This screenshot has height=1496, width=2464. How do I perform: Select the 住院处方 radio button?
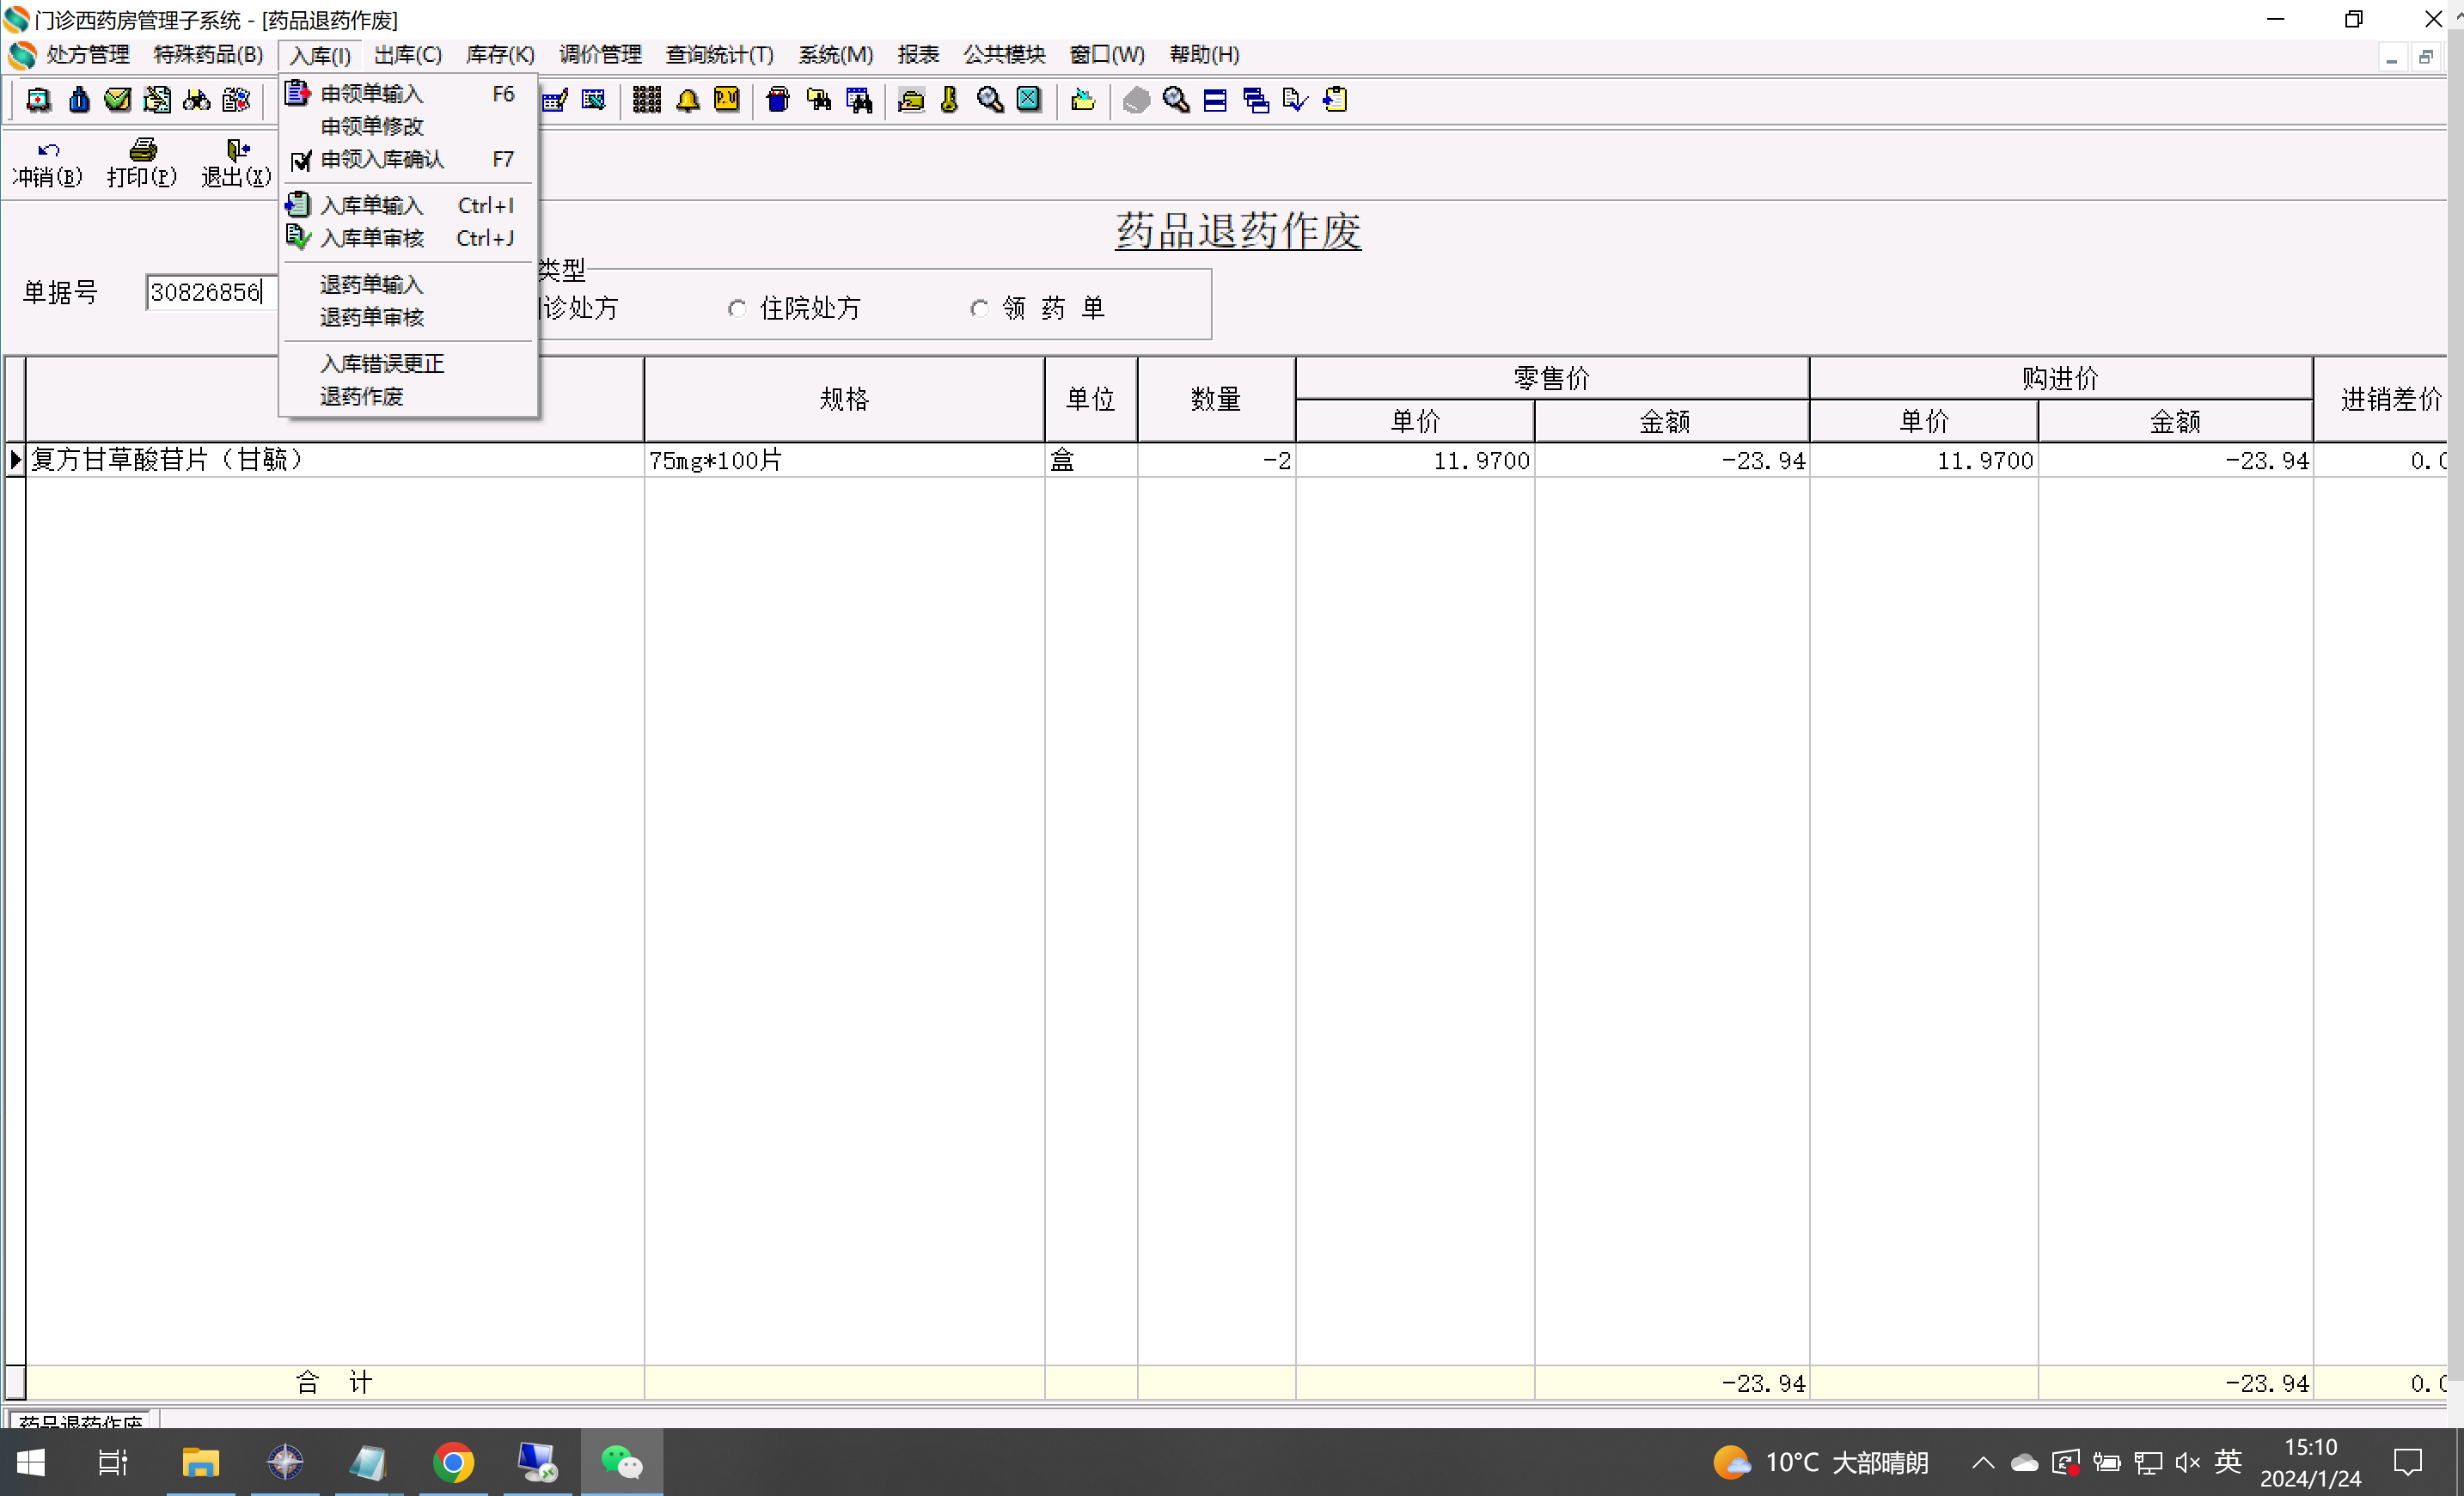[737, 309]
